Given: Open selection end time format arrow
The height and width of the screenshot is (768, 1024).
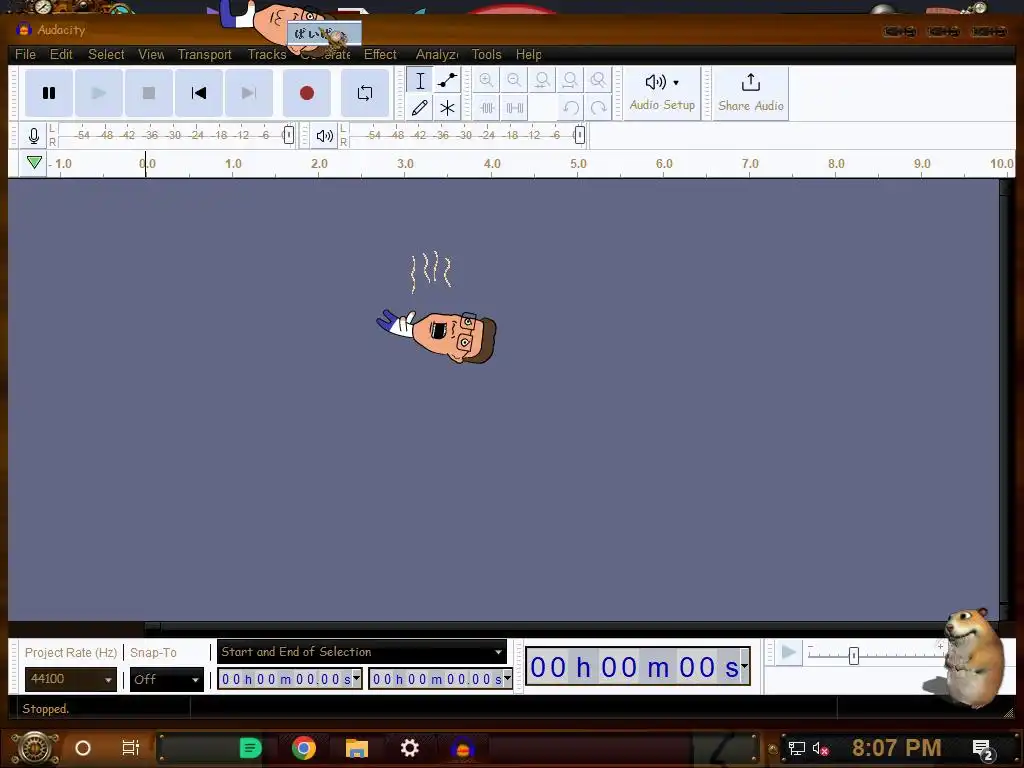Looking at the screenshot, I should pos(507,679).
